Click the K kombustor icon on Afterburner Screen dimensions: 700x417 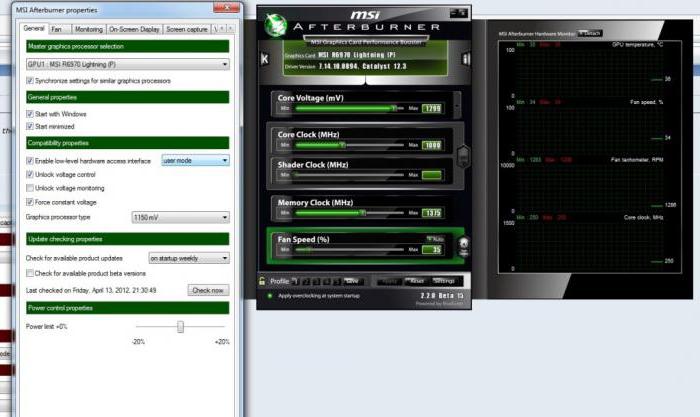tap(264, 59)
